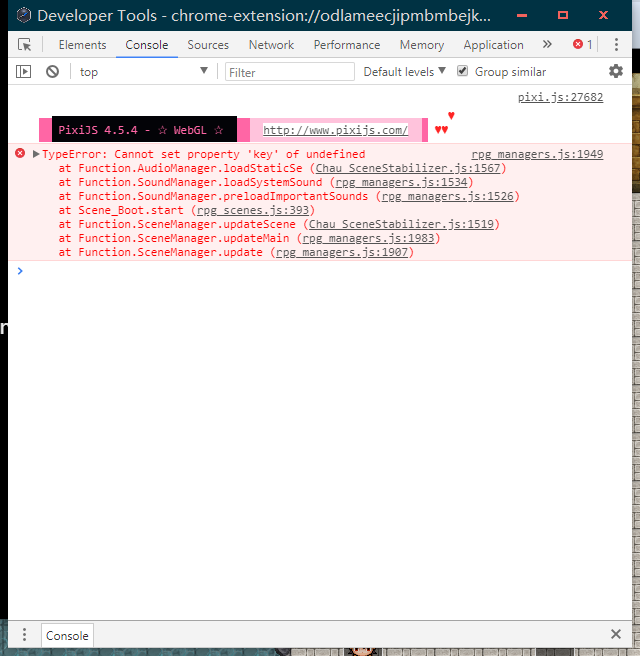The image size is (640, 656).
Task: Switch to the Elements tab
Action: point(82,45)
